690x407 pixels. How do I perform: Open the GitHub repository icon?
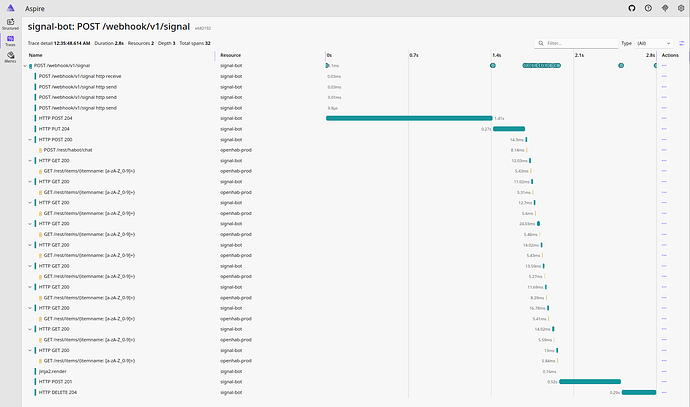[x=631, y=8]
